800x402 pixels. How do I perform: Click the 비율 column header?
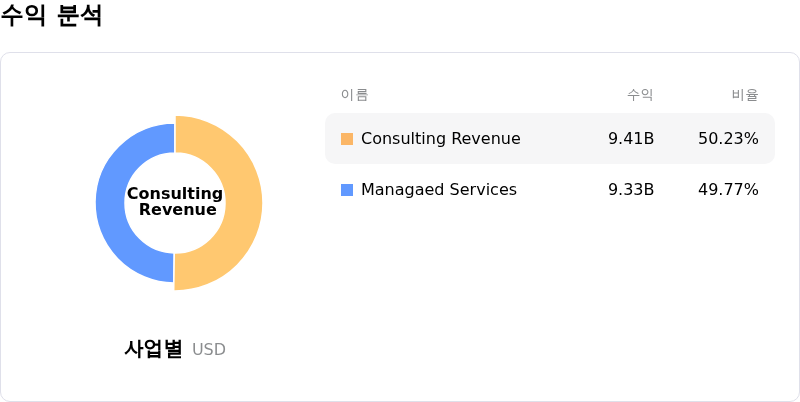pyautogui.click(x=745, y=95)
